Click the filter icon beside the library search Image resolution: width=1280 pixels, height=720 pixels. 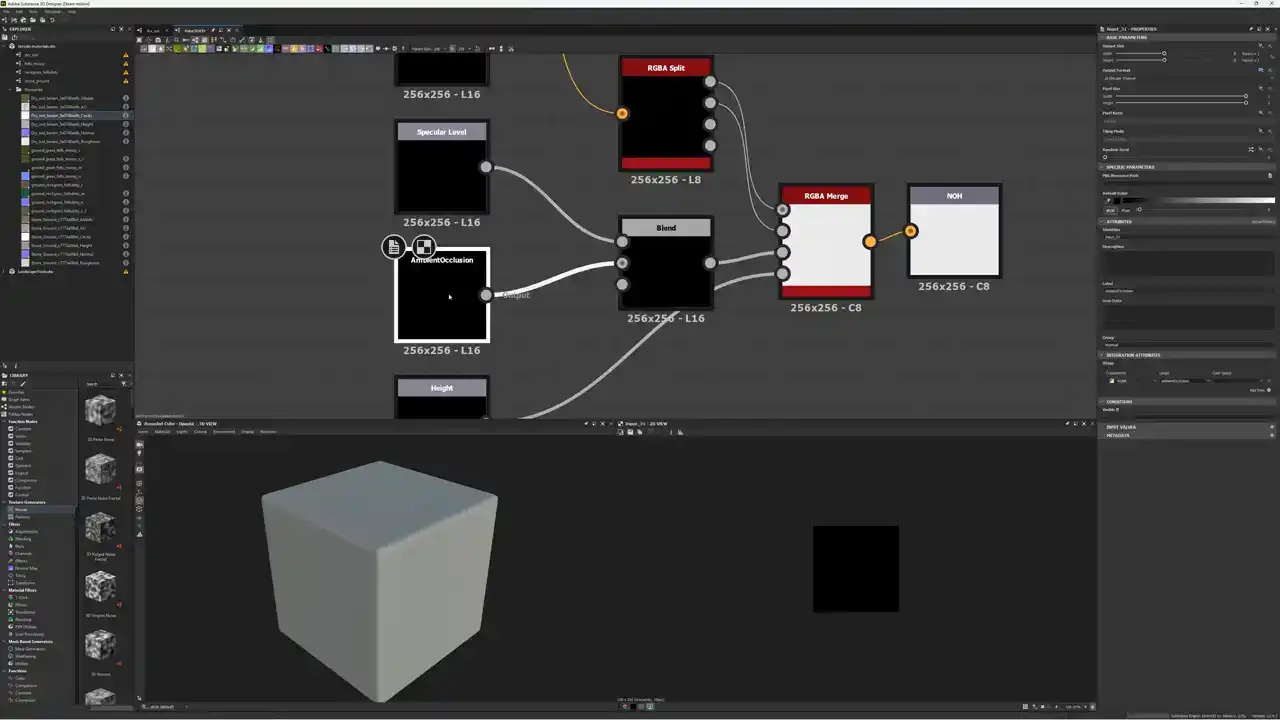pyautogui.click(x=124, y=384)
